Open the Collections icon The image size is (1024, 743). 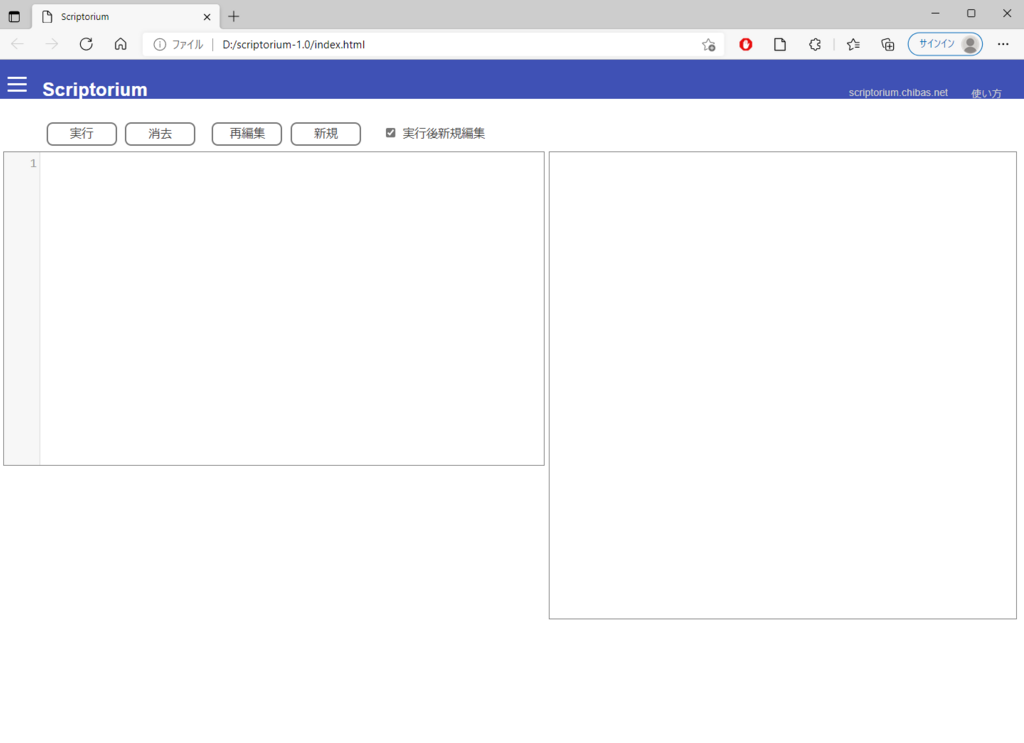coord(887,44)
